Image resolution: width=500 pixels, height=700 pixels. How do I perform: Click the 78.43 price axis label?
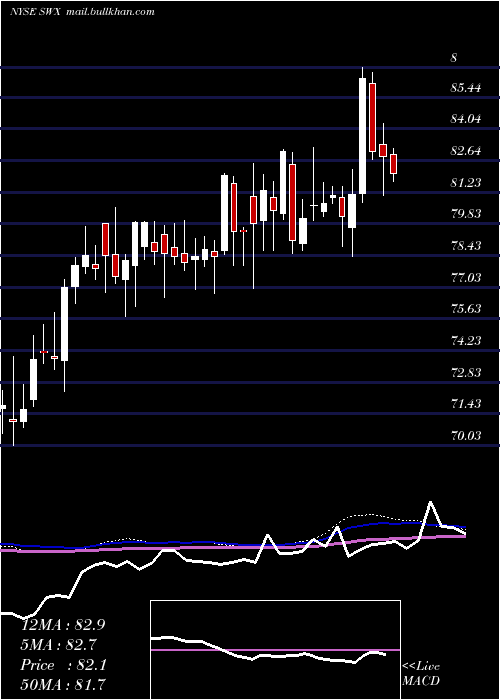tap(466, 246)
